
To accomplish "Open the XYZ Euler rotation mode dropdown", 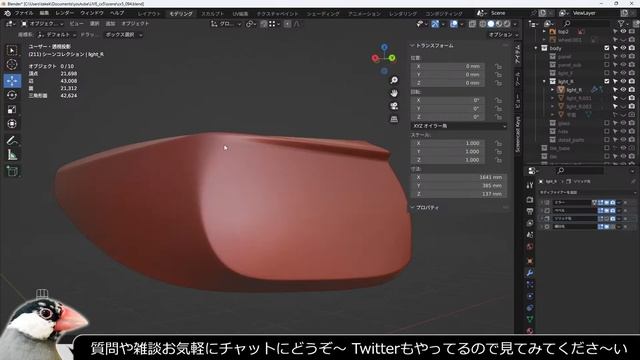I will click(459, 126).
